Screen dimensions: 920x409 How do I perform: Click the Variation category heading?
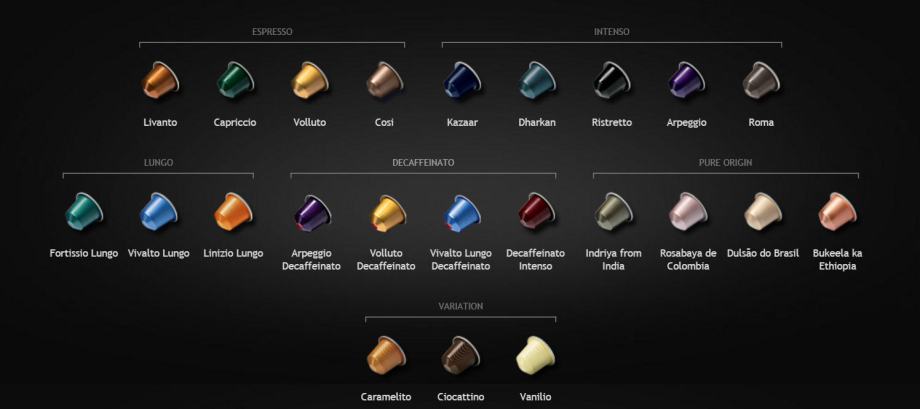pos(461,306)
